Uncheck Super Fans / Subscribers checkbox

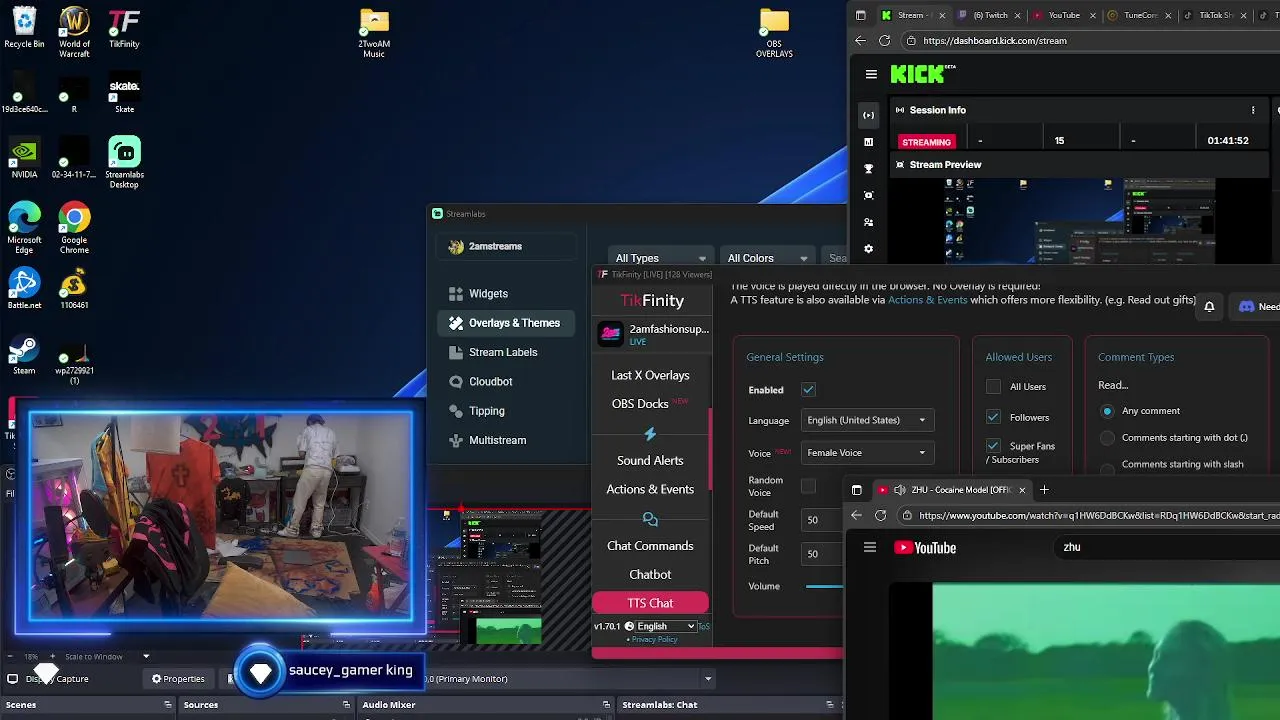coord(993,446)
